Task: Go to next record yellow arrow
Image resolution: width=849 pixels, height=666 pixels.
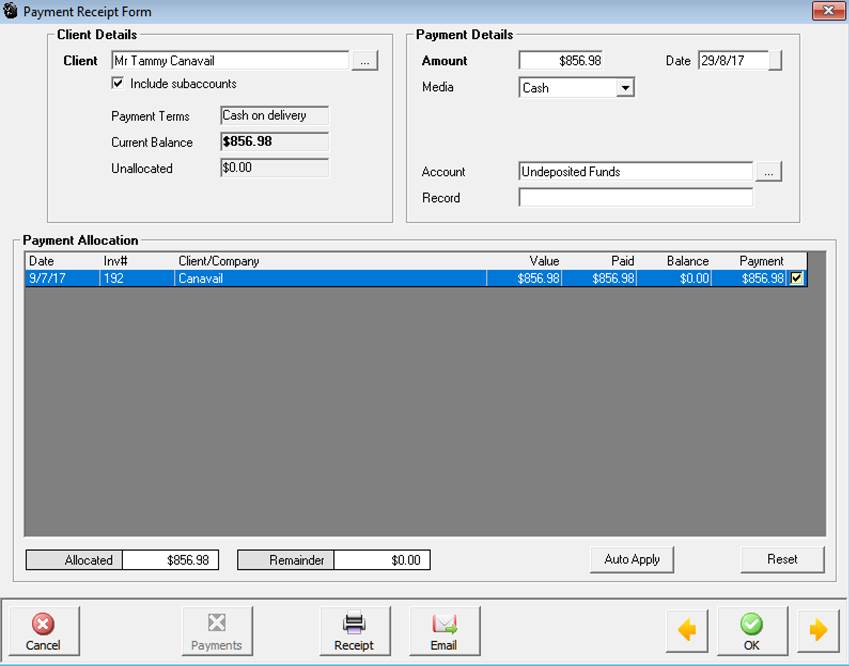Action: (818, 631)
